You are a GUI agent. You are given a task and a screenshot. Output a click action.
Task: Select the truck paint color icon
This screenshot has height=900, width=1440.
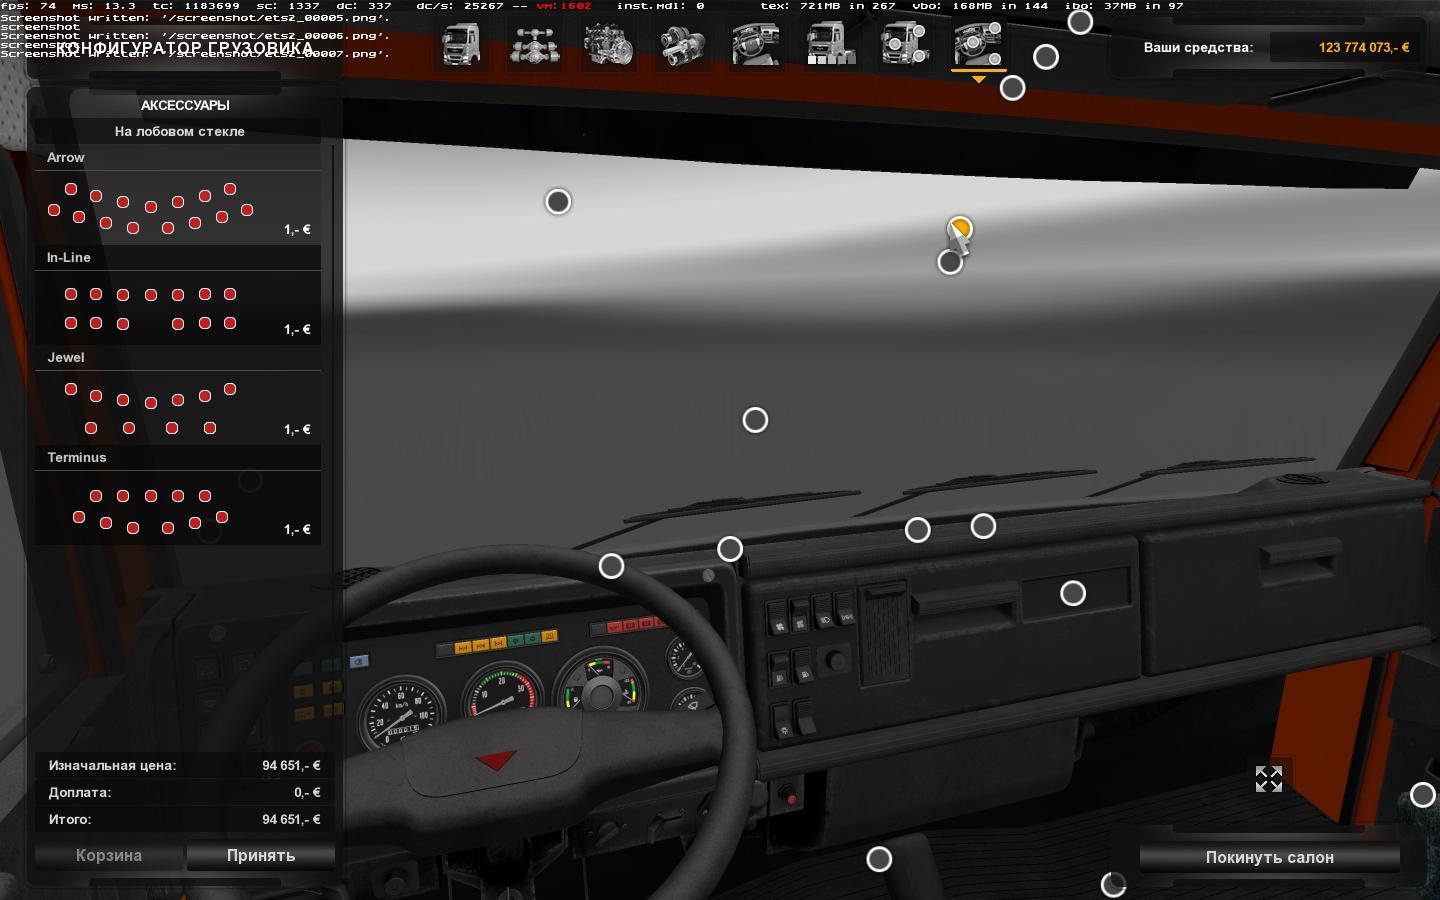point(831,45)
